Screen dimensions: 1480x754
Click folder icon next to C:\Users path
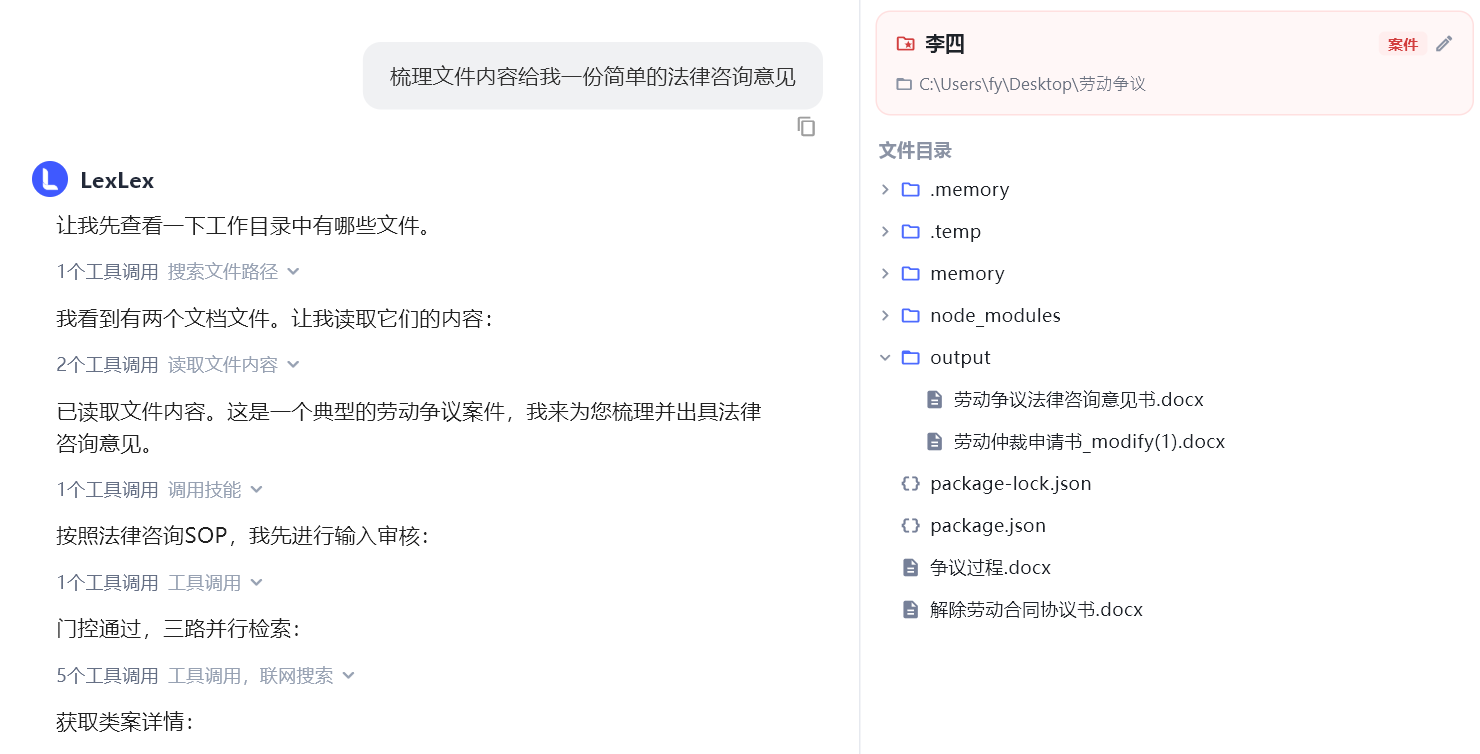(x=904, y=84)
